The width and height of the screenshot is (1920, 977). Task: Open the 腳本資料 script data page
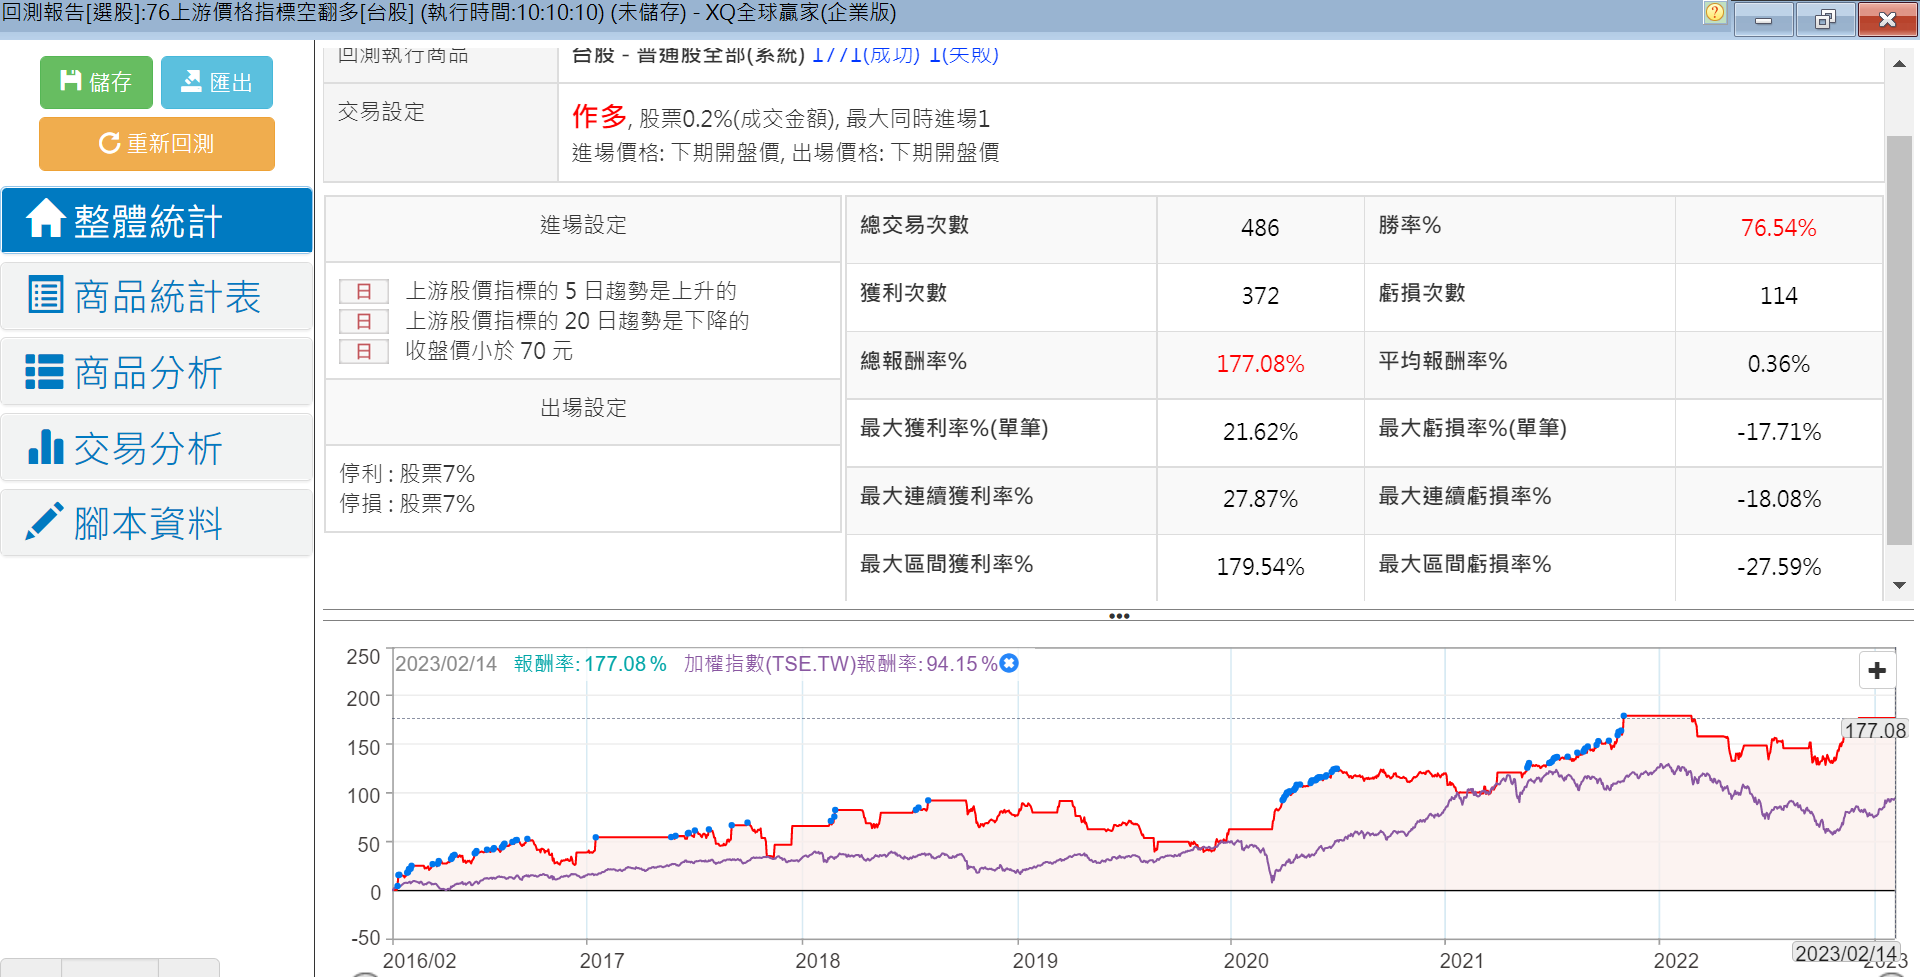(157, 523)
